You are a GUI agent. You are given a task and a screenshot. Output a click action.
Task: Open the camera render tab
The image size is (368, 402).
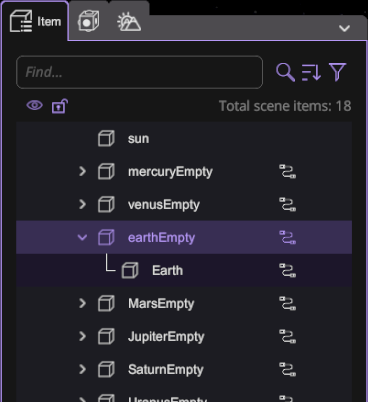point(88,21)
